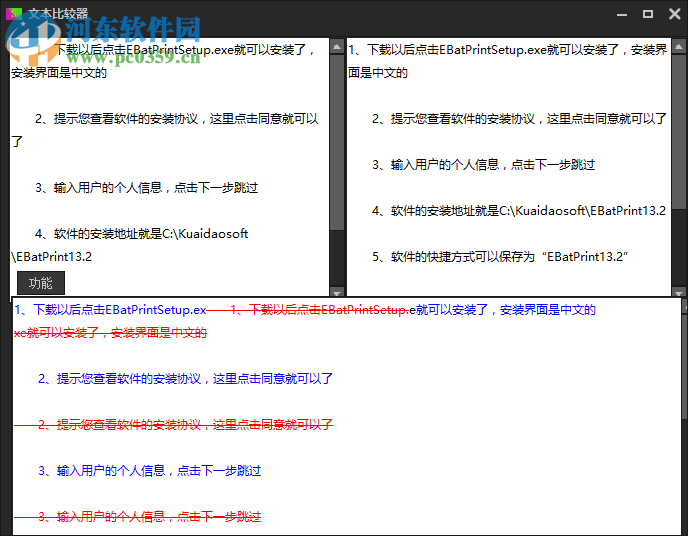Click right pane line '4、软件的安装地址就是C:\Kuaidaosoft\EBatPrint13.2'
688x536 pixels.
pos(519,211)
